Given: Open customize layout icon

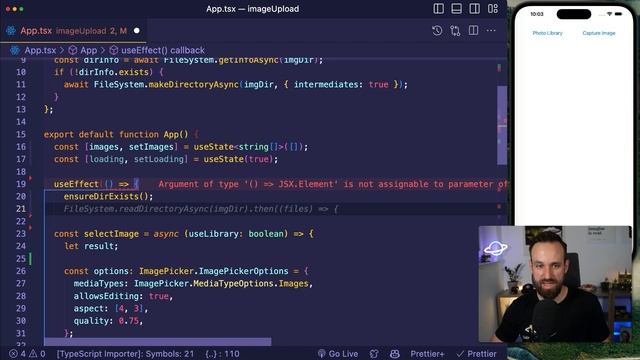Looking at the screenshot, I should pos(493,9).
